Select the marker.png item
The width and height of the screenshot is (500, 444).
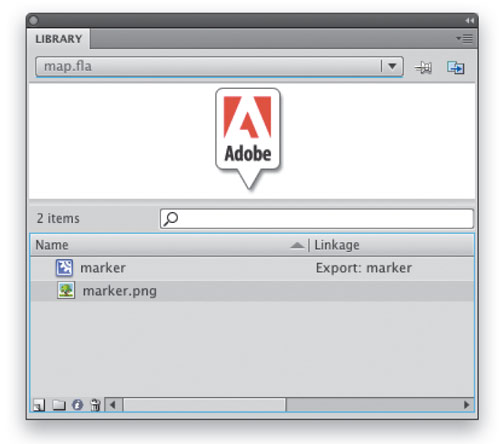[252, 291]
